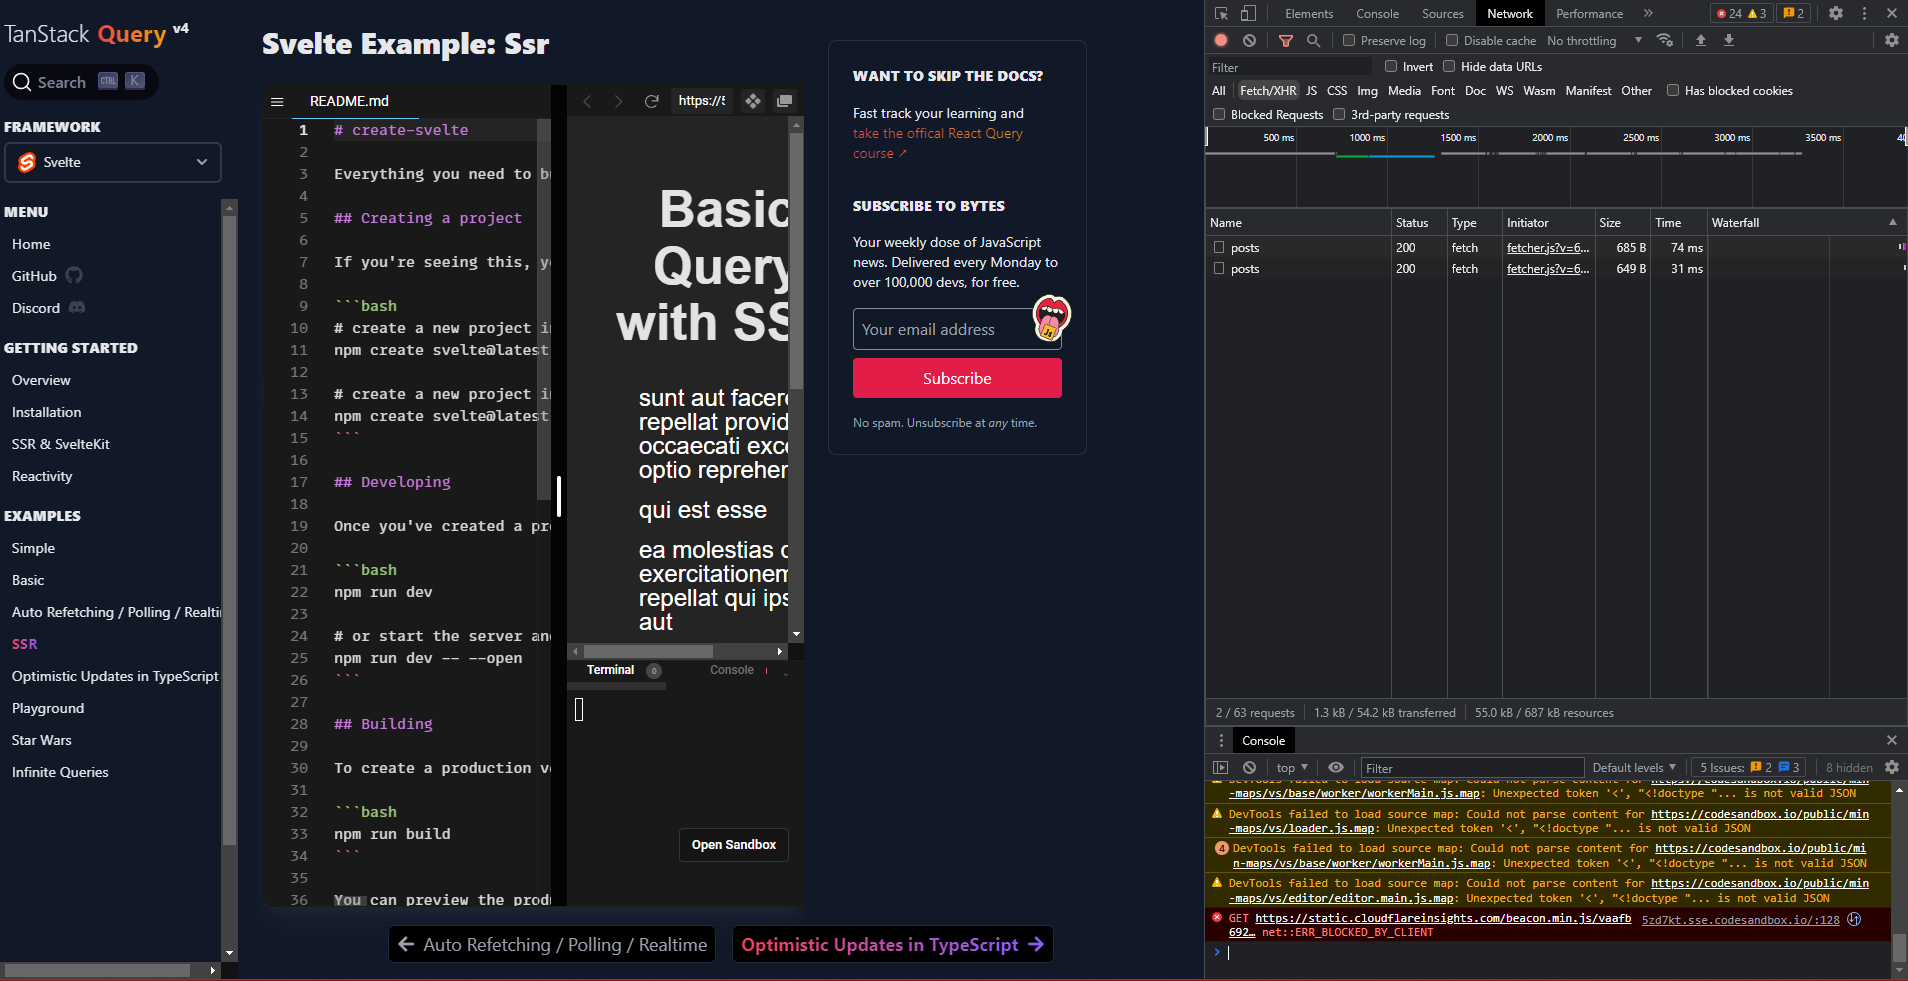Open drawer three-dot menu beside Console
Viewport: 1908px width, 981px height.
tap(1221, 740)
